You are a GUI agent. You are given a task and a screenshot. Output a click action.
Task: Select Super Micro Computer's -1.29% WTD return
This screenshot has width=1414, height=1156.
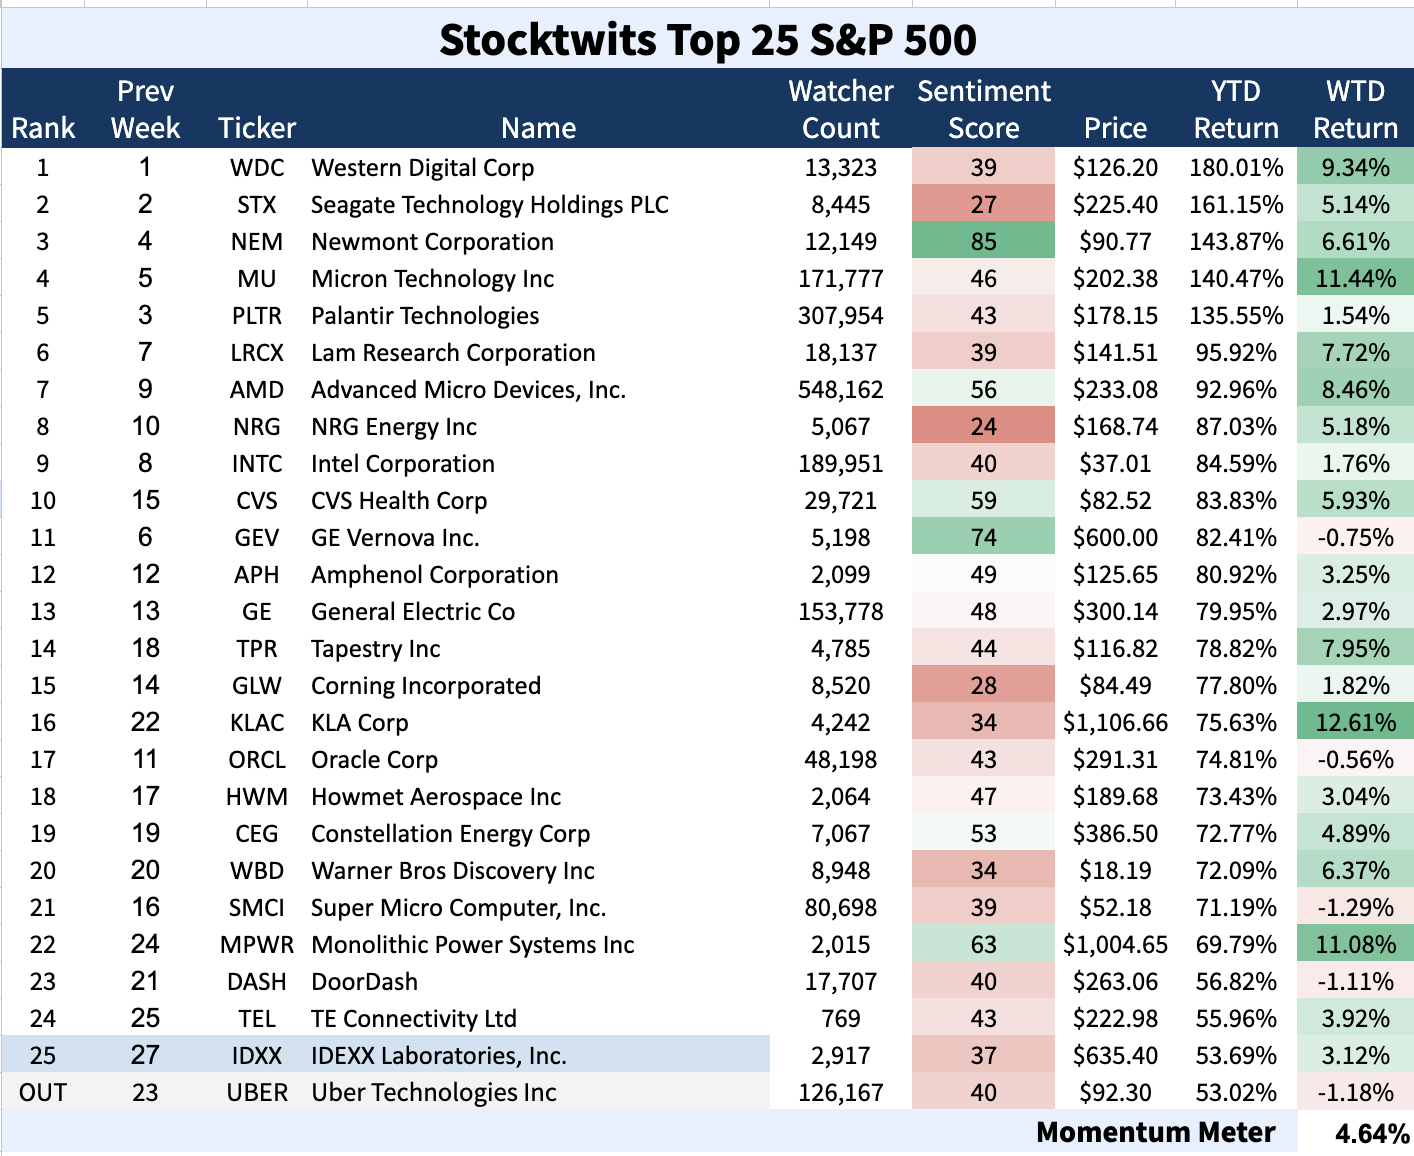coord(1355,908)
